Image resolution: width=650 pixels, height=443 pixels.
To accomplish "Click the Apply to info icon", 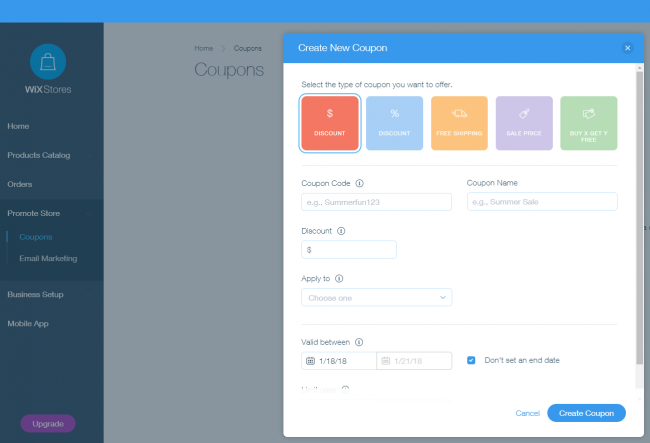I will point(340,279).
